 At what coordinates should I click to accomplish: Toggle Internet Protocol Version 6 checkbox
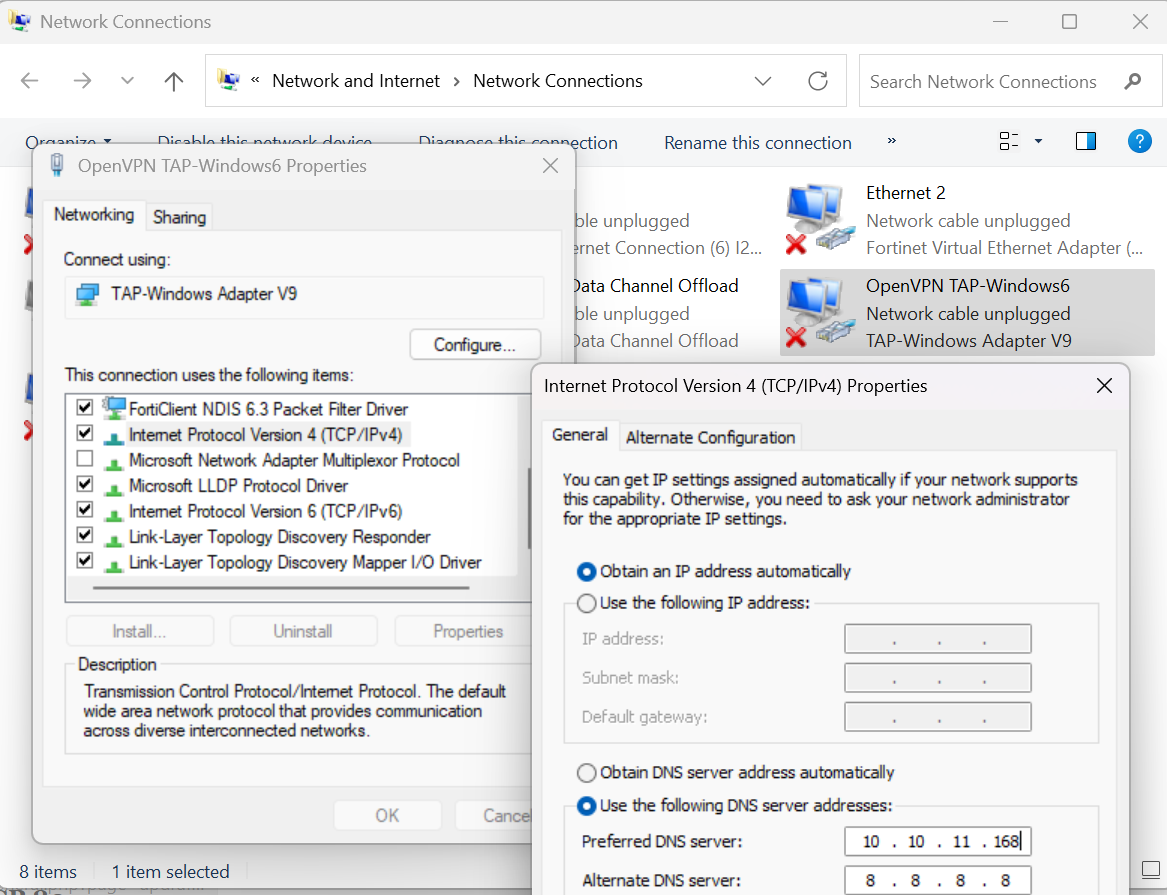click(85, 510)
